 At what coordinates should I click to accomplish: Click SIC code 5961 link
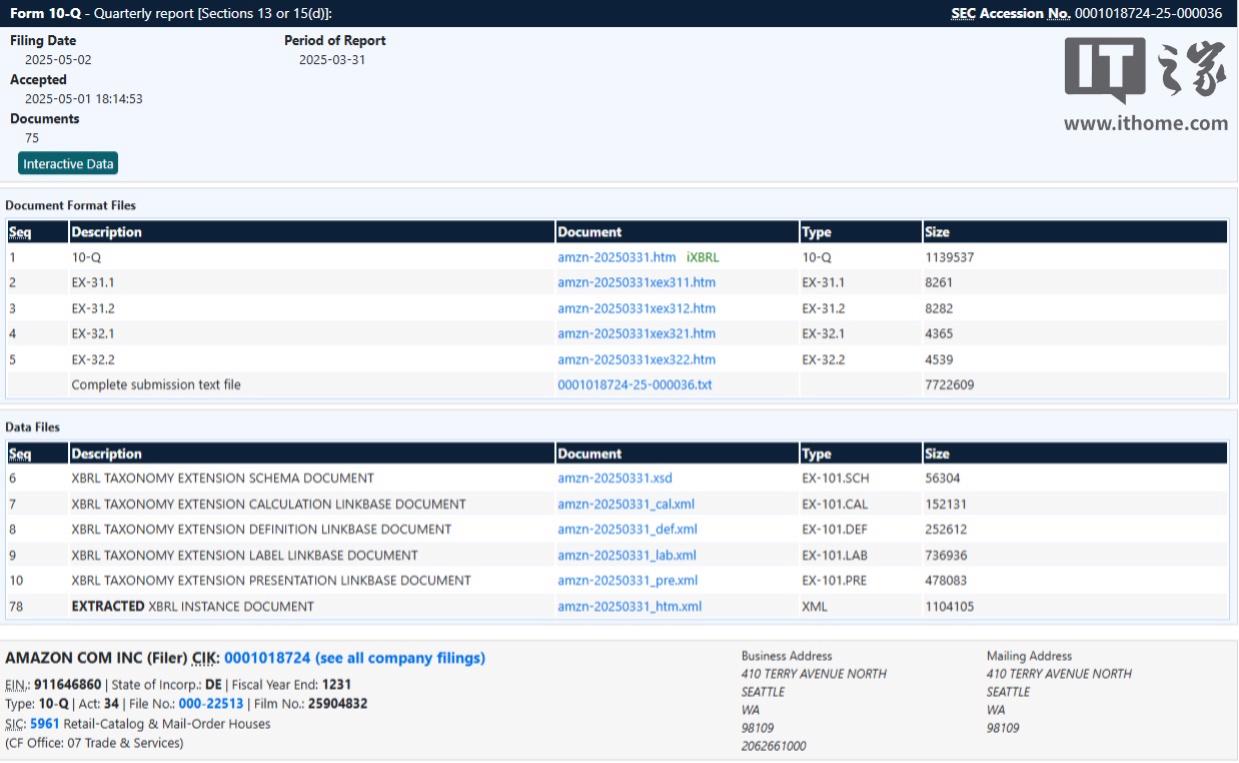click(44, 724)
